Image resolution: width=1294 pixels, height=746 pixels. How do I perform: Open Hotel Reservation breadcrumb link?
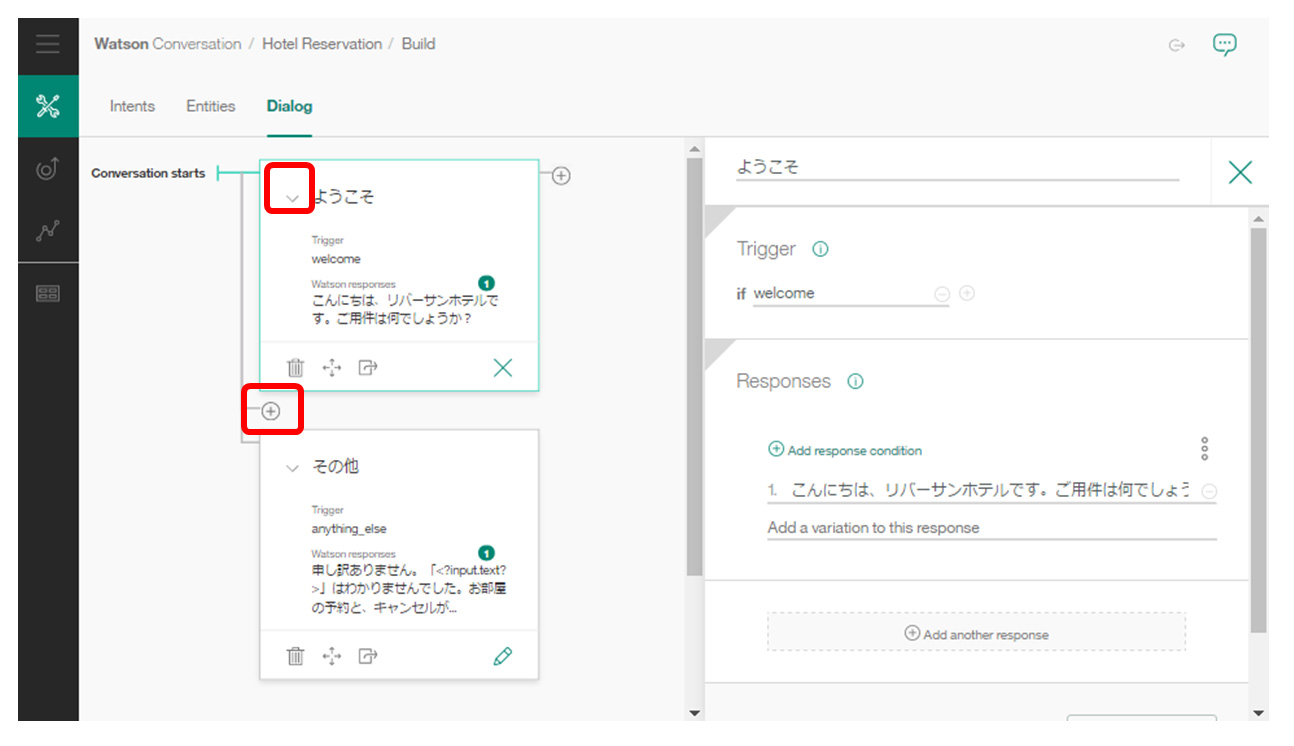point(322,44)
